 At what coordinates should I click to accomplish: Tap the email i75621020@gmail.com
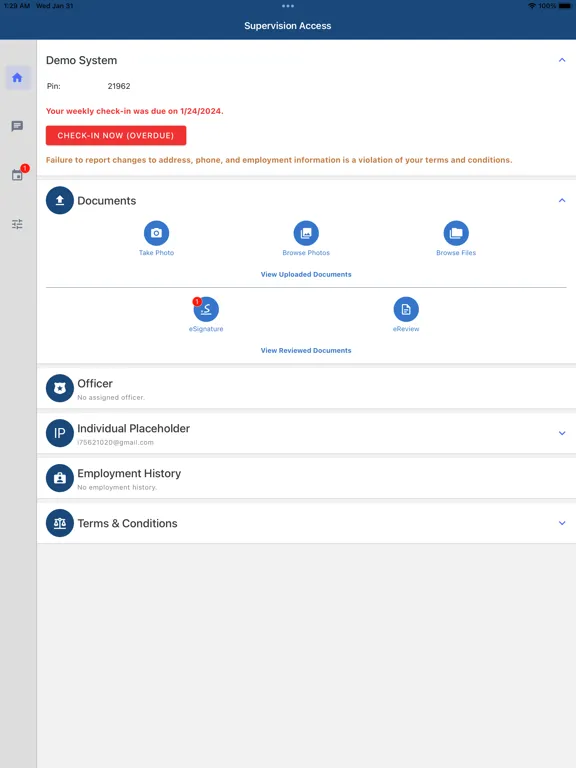[x=116, y=442]
